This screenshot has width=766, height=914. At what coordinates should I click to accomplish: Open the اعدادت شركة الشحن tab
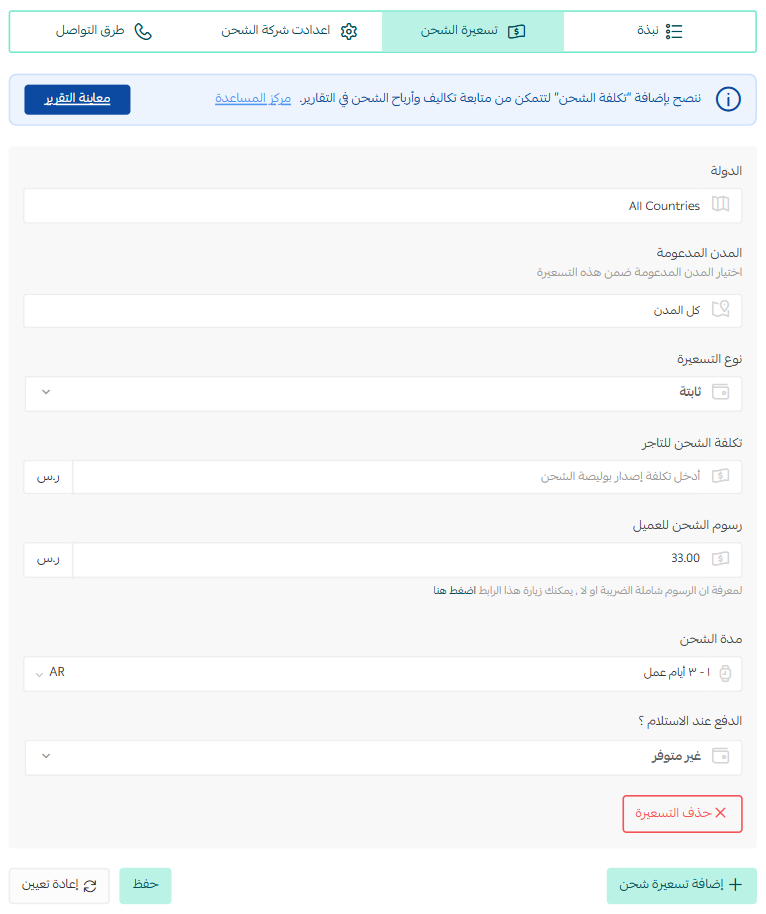coord(289,31)
